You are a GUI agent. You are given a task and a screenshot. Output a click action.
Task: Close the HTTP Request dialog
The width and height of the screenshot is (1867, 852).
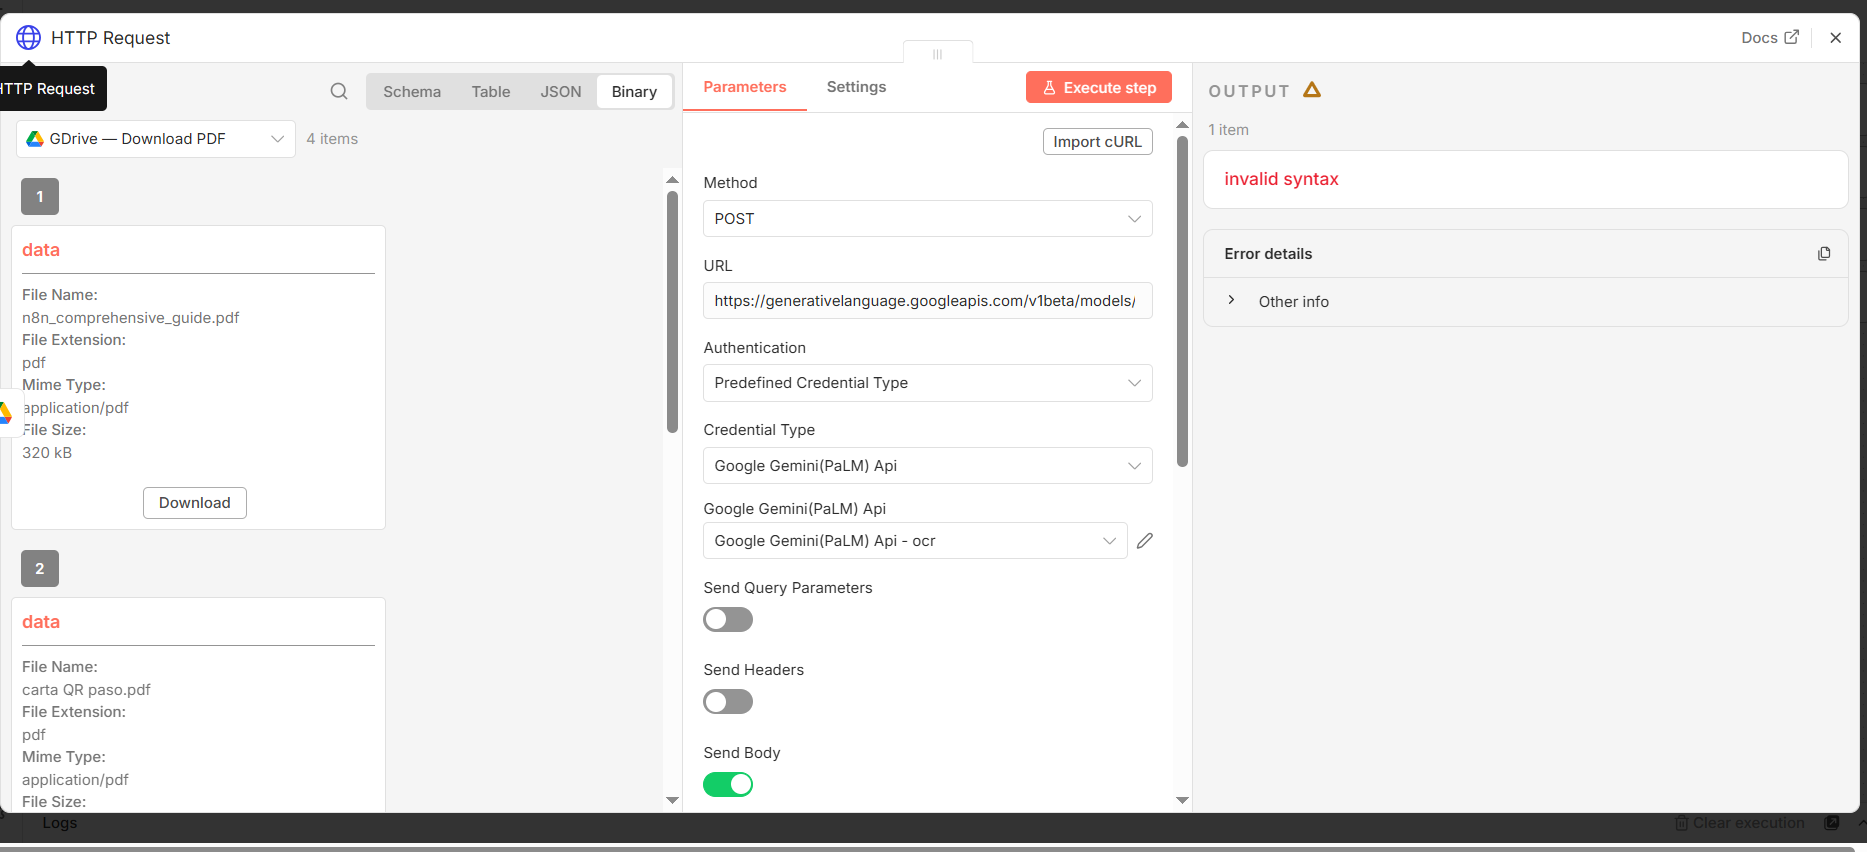click(x=1835, y=37)
